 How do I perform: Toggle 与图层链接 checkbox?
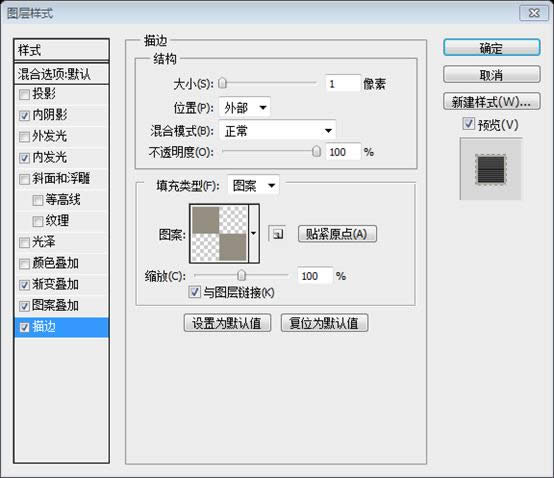[x=195, y=292]
